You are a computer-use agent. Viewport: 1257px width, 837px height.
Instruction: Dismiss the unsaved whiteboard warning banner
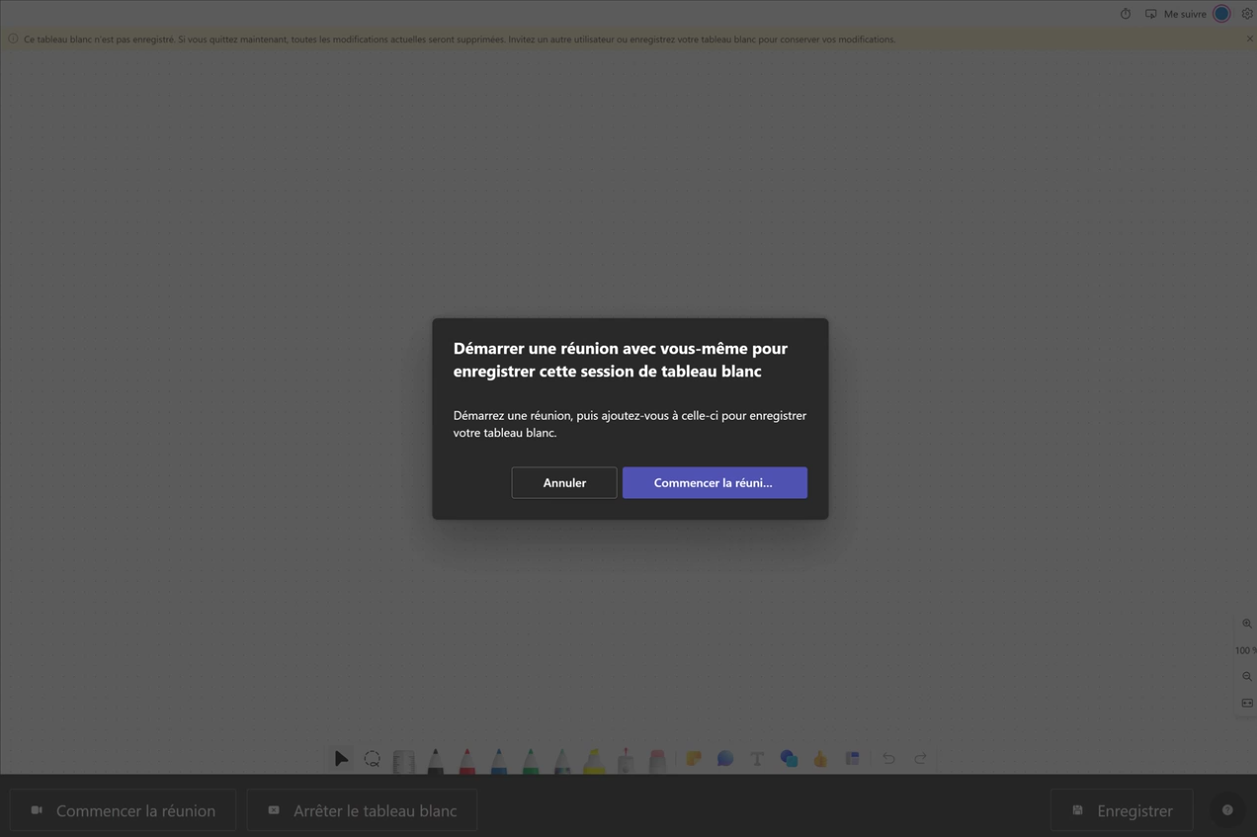pos(1250,39)
